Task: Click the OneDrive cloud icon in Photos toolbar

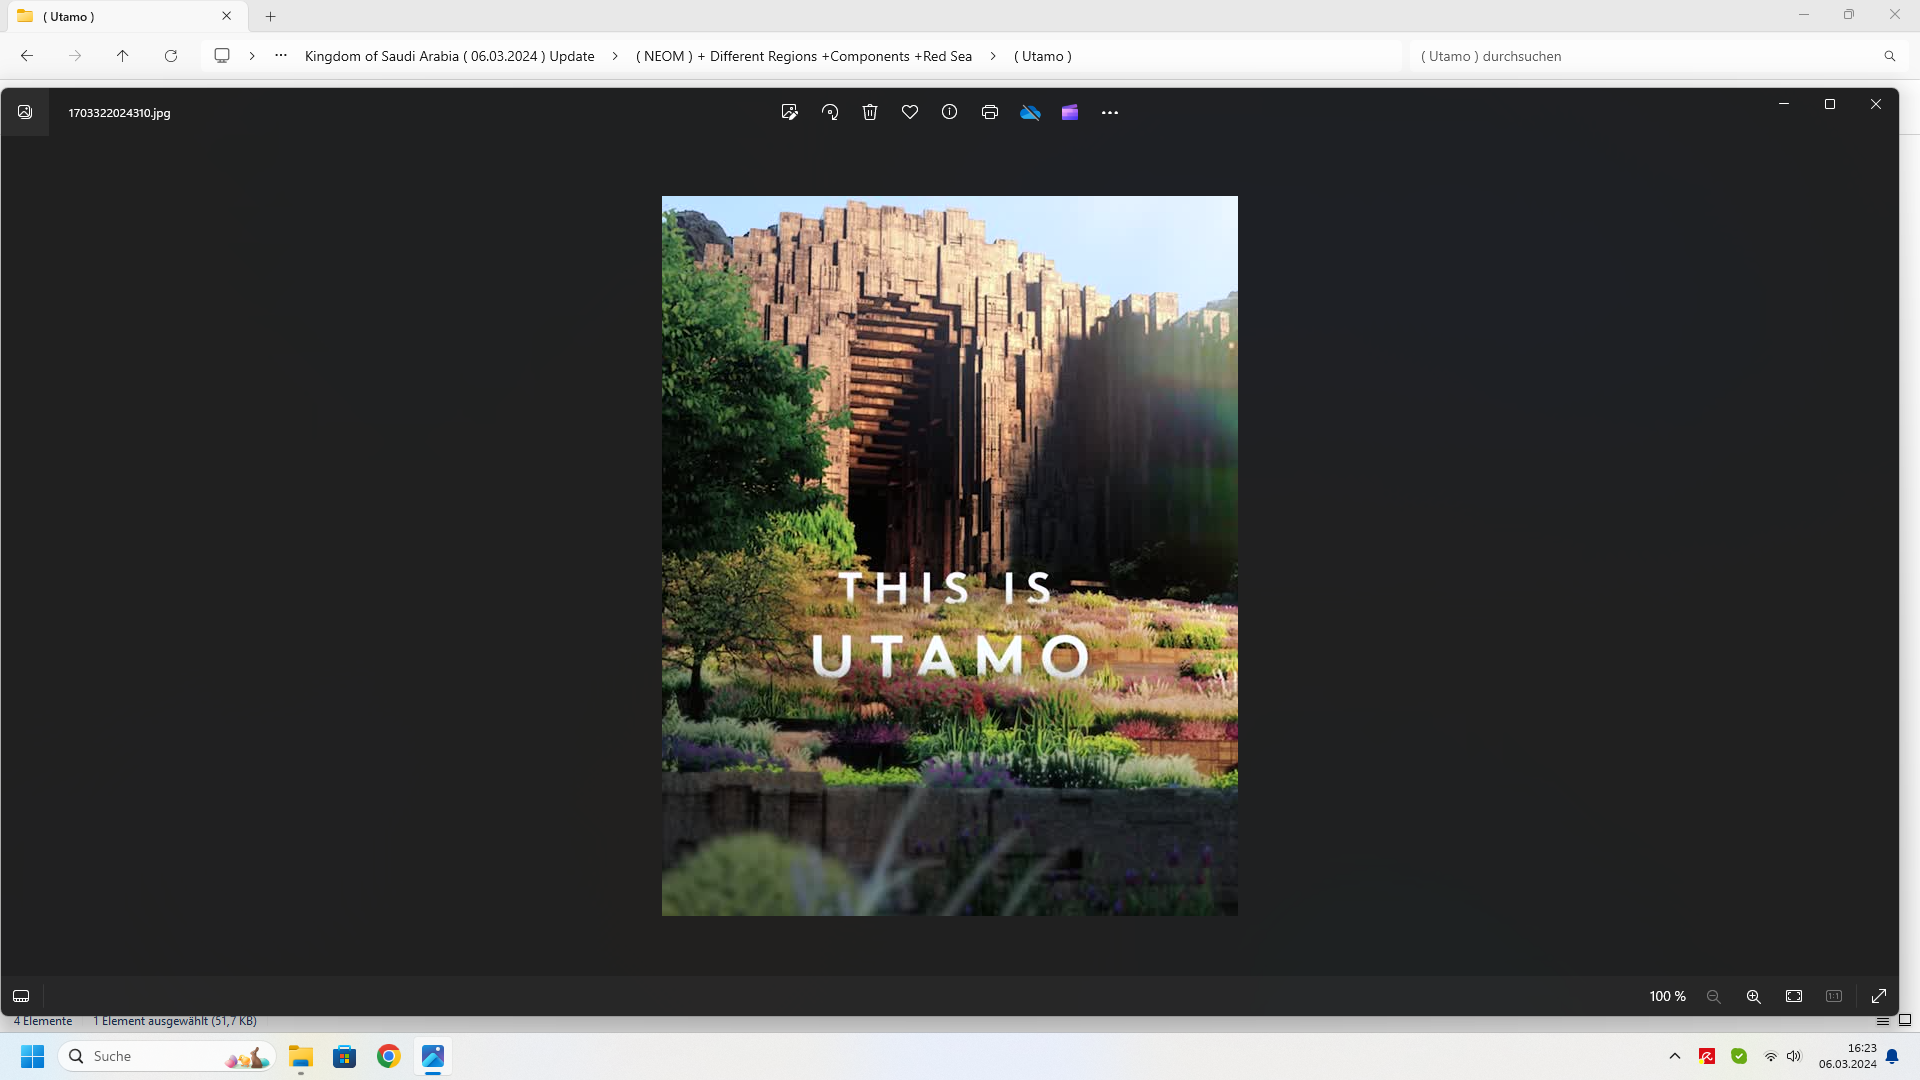Action: click(x=1030, y=112)
